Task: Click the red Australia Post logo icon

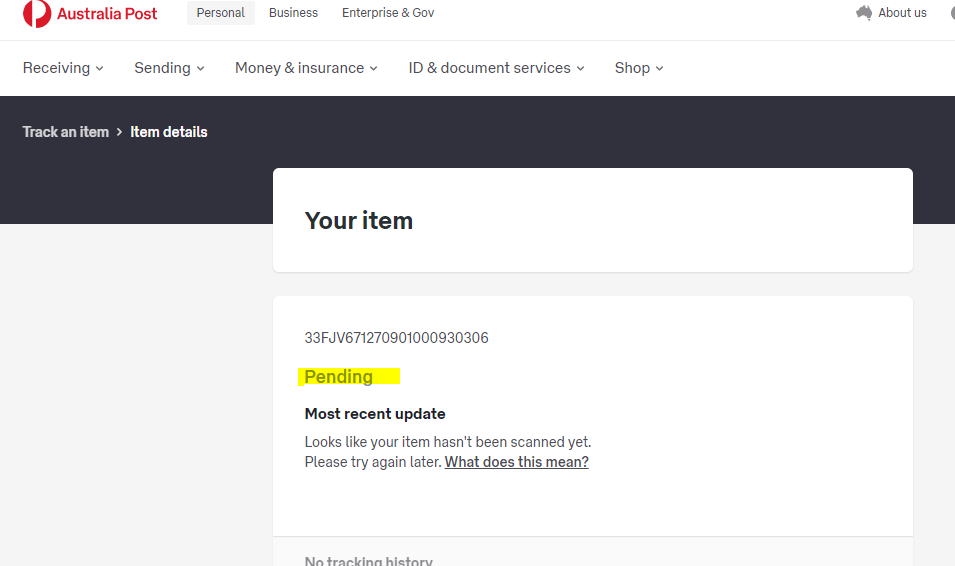Action: [x=37, y=13]
